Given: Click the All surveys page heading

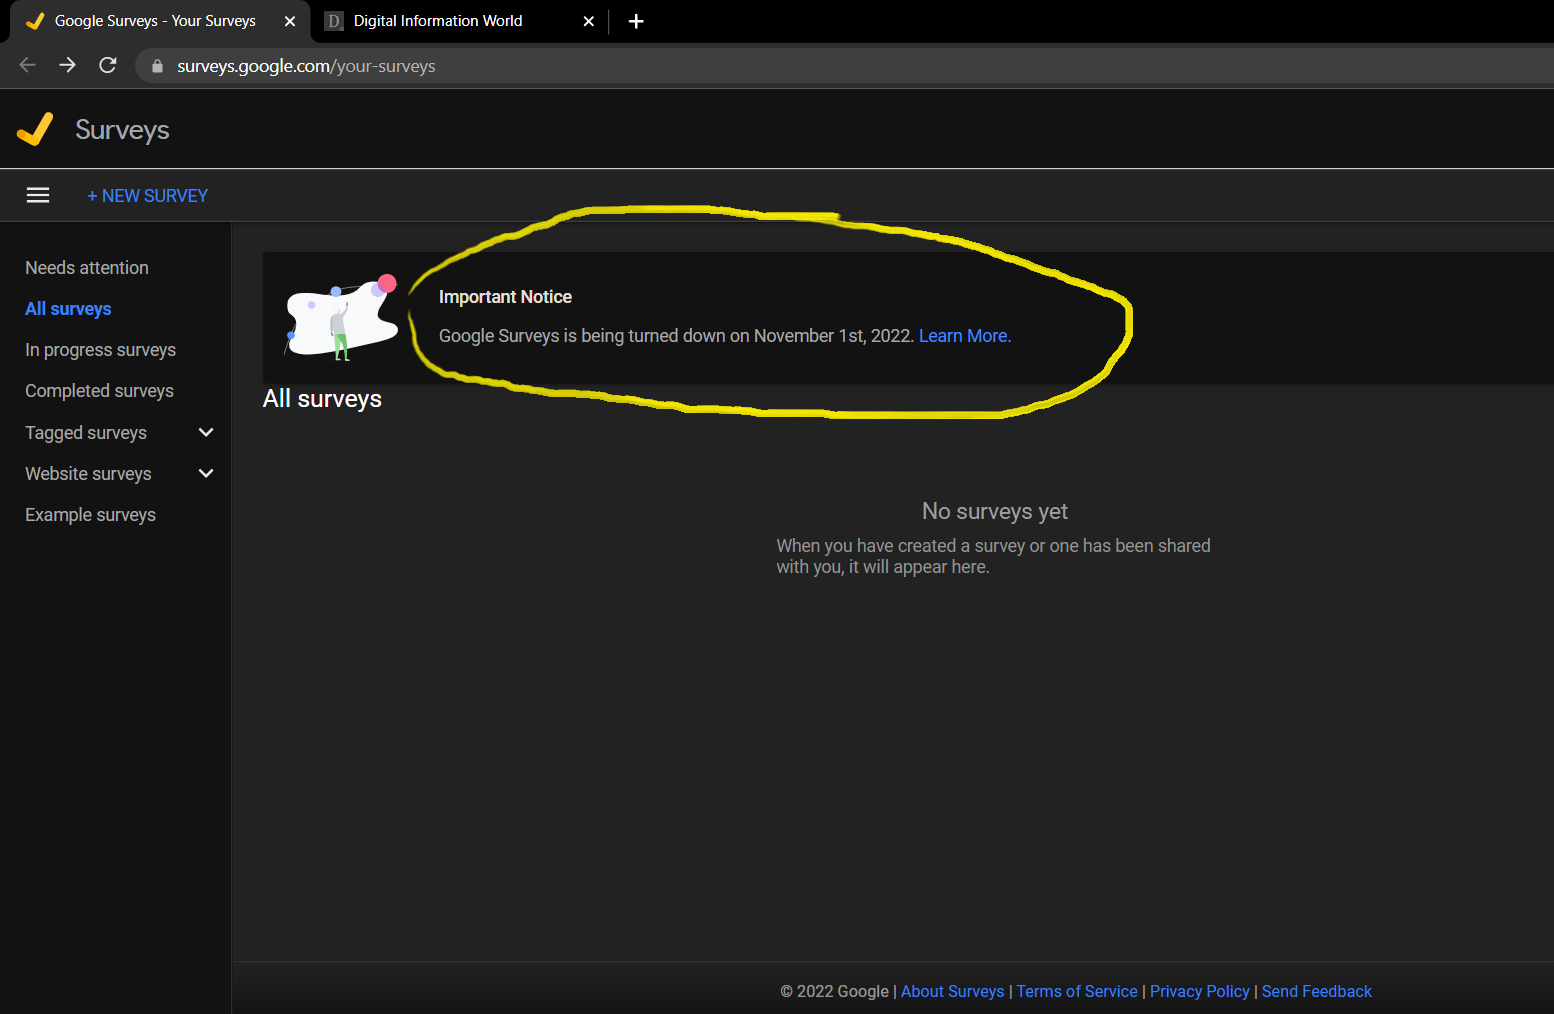Looking at the screenshot, I should (x=322, y=398).
